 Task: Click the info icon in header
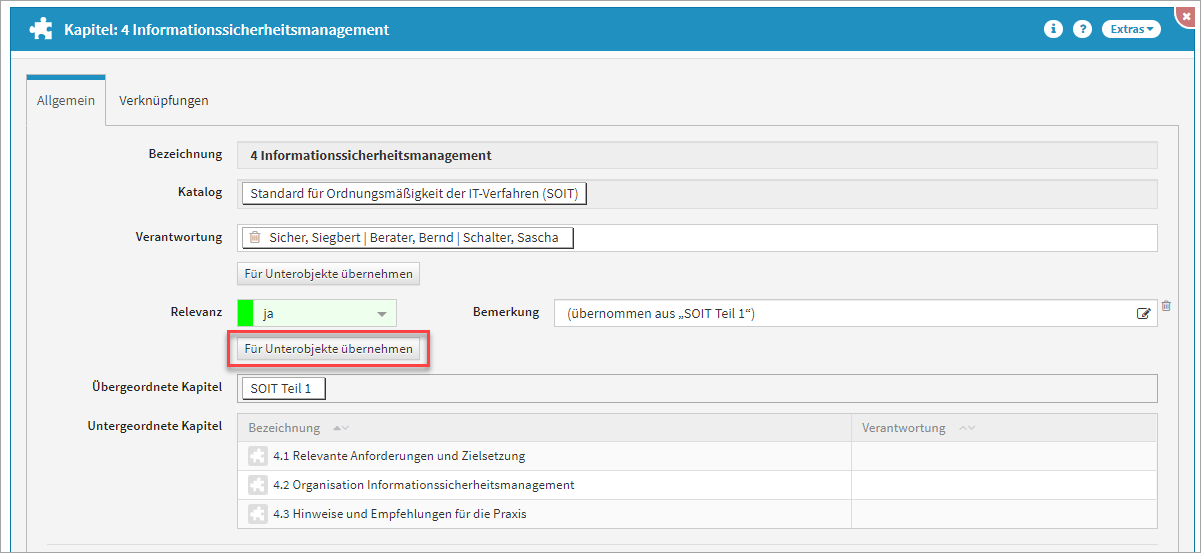1052,30
